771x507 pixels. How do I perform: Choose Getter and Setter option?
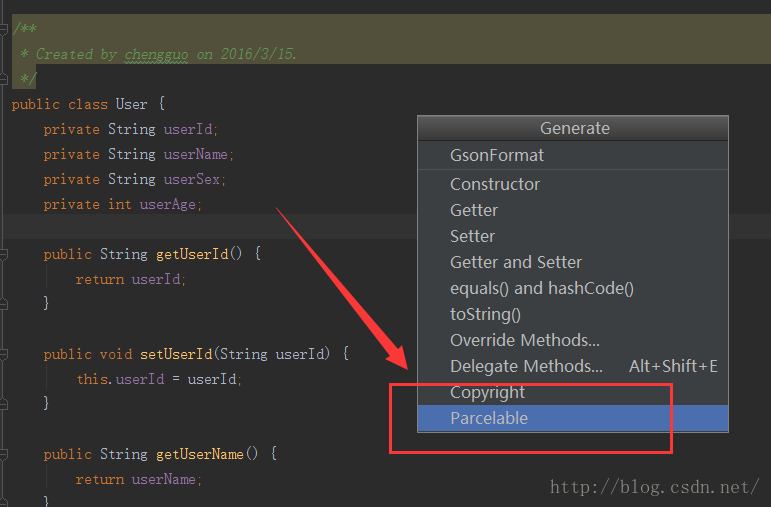573,262
